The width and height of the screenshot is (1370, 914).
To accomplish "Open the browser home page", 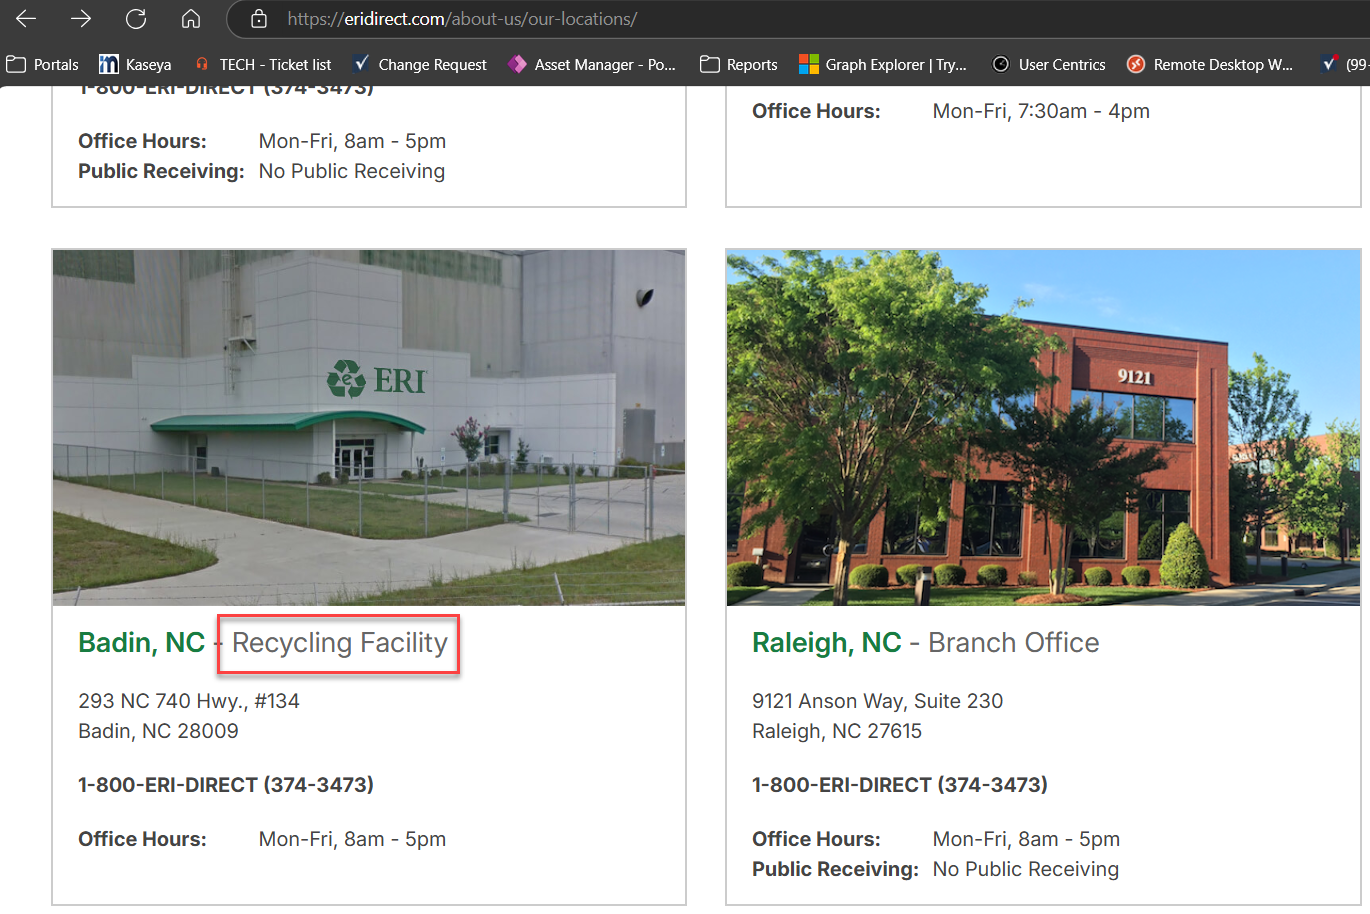I will click(x=191, y=19).
